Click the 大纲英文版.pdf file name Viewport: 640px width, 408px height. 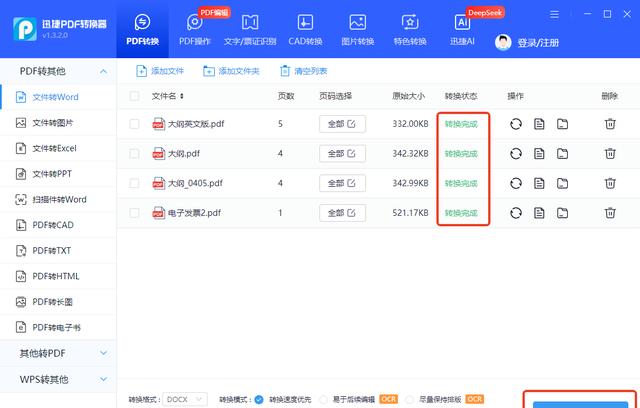click(196, 124)
